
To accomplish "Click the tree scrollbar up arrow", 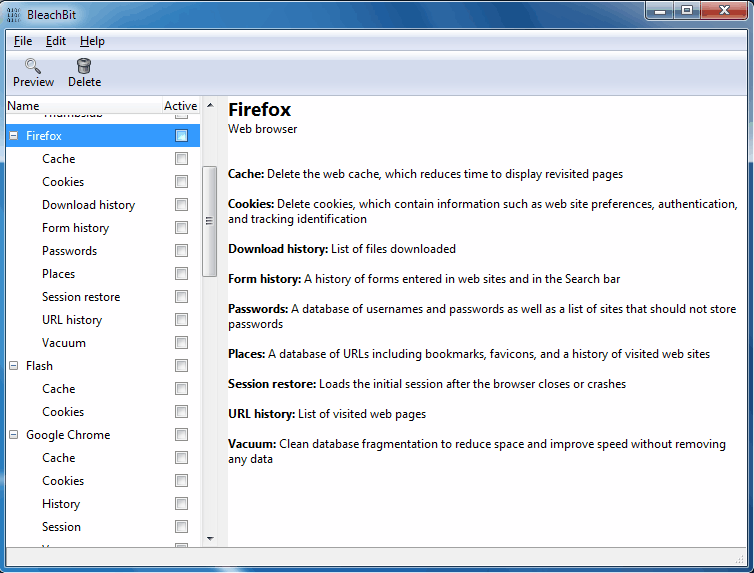I will (x=210, y=105).
